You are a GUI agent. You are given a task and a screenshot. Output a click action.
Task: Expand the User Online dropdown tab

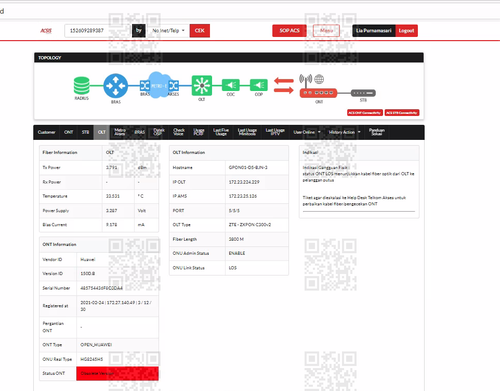(x=307, y=132)
